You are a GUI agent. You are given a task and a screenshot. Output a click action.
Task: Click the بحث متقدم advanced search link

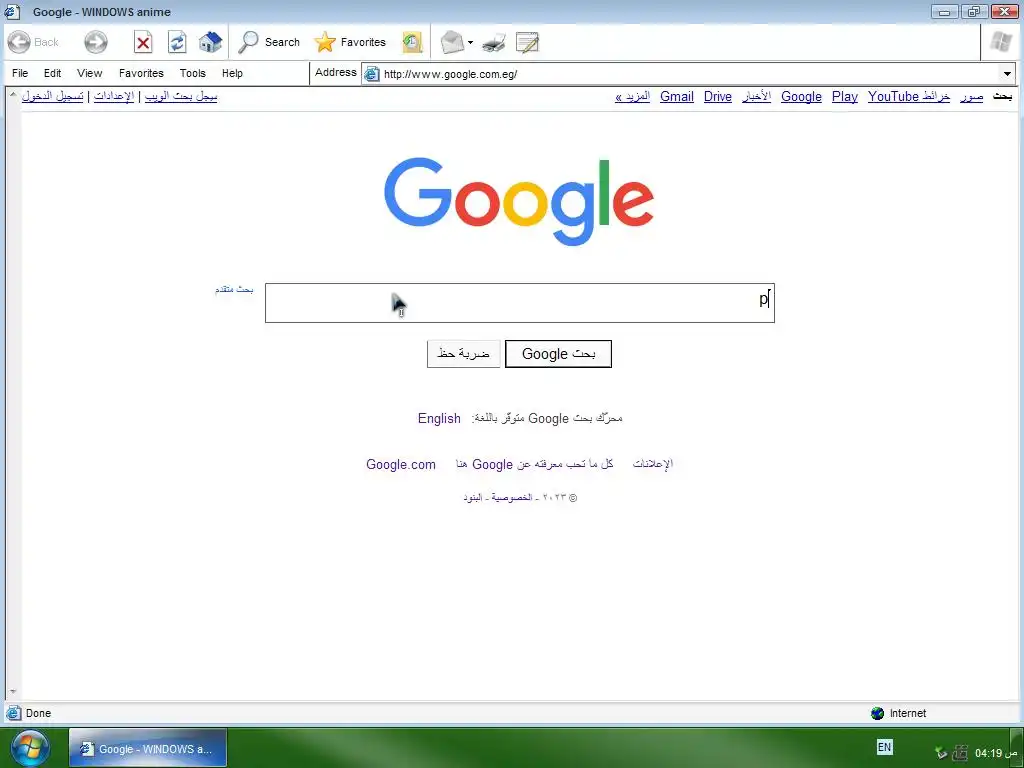click(x=234, y=289)
